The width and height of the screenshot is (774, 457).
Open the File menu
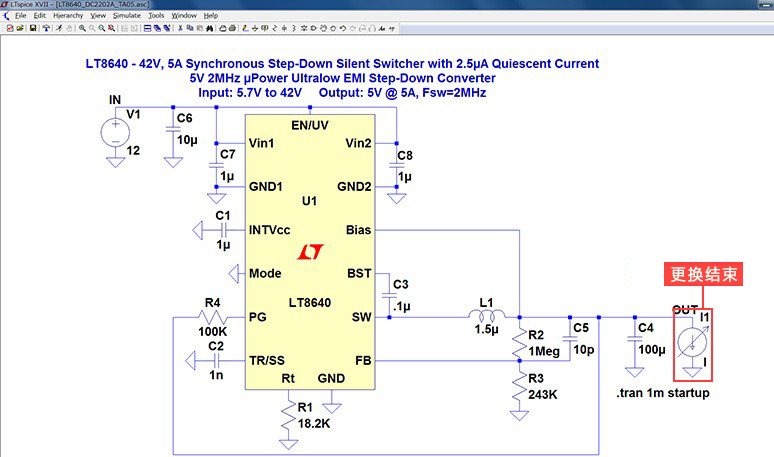[x=20, y=16]
